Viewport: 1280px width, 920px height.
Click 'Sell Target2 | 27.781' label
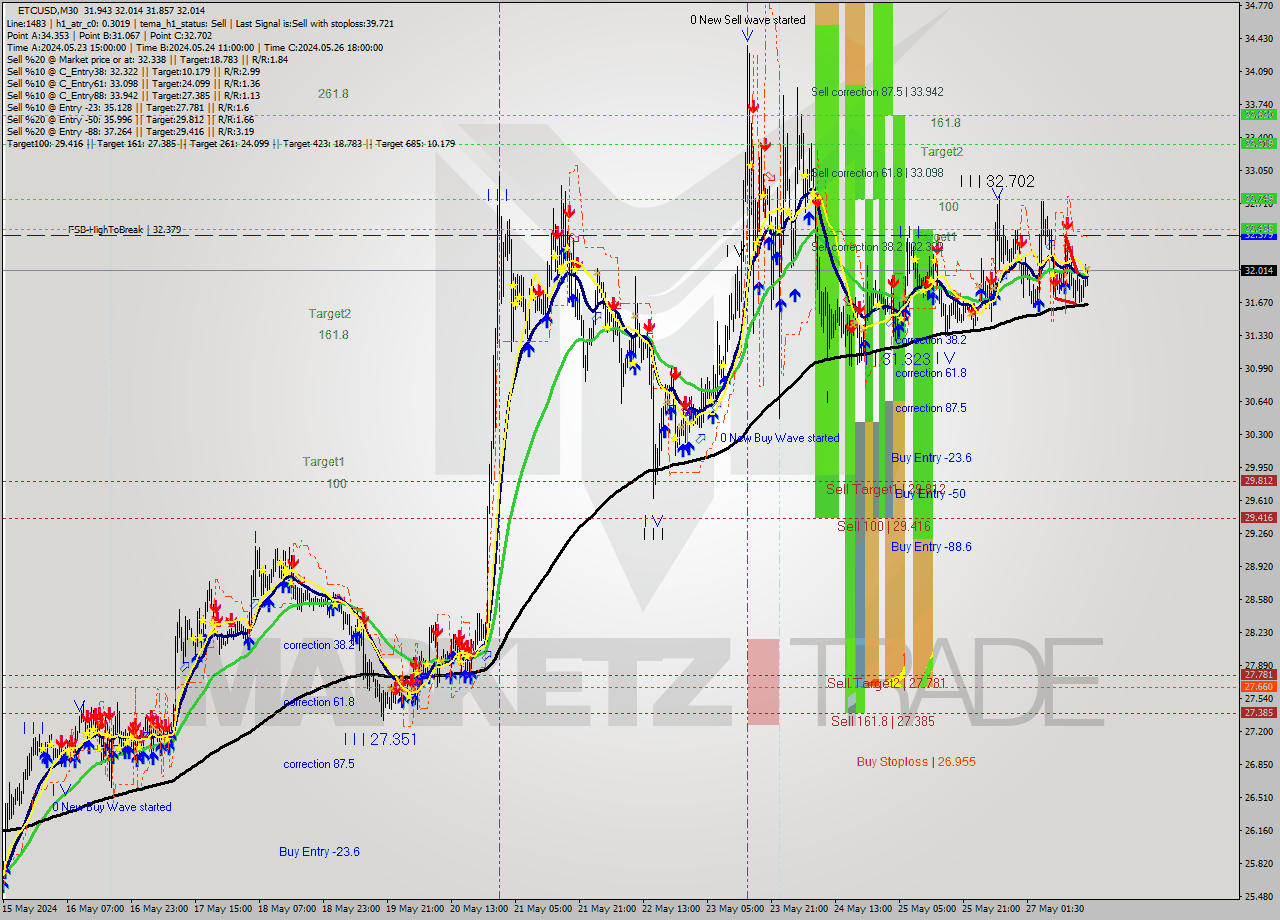point(886,683)
